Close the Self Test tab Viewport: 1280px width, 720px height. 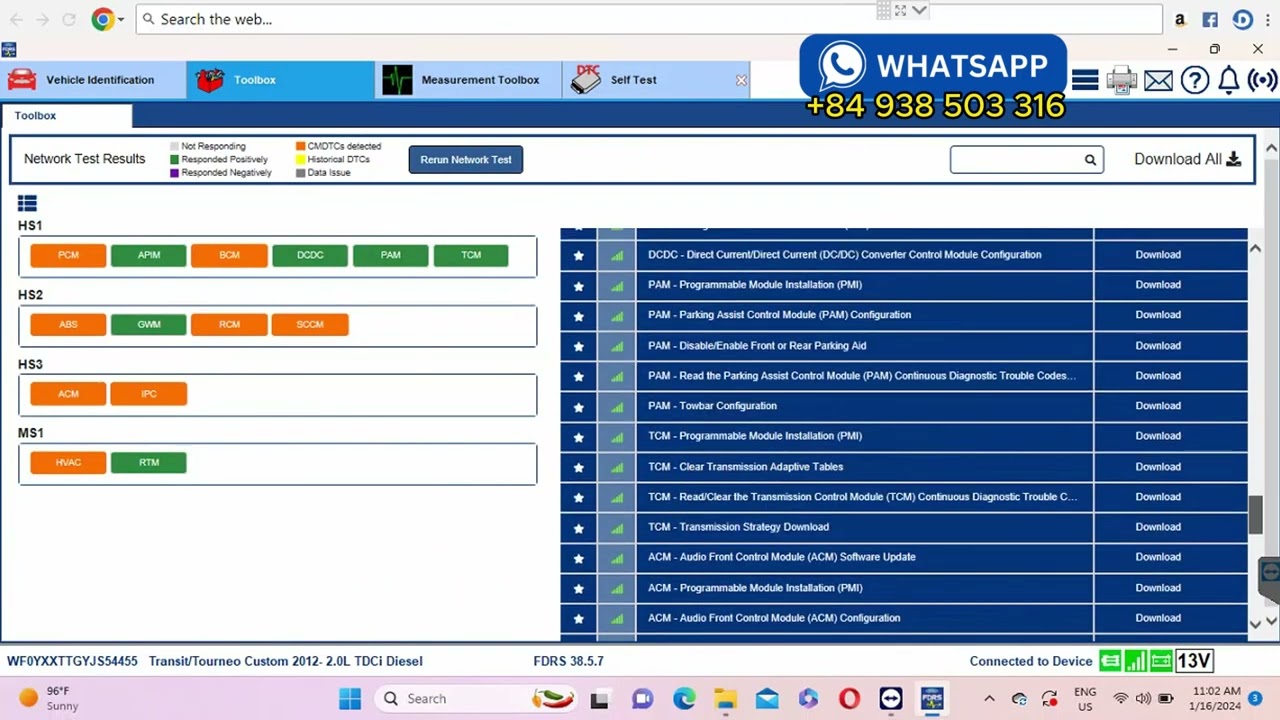click(741, 80)
